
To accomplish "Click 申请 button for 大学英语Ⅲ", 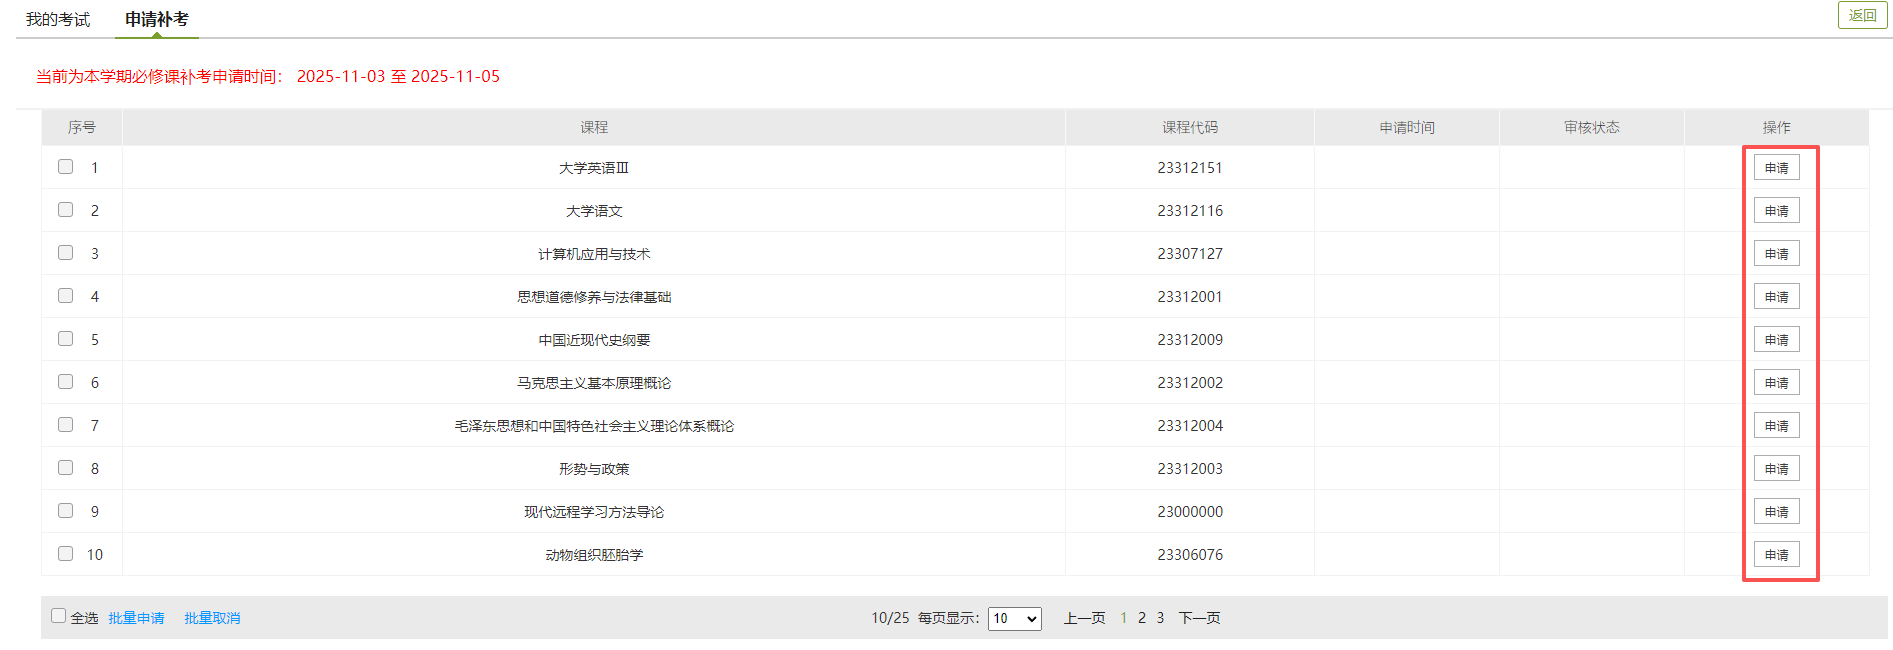I will pos(1776,168).
